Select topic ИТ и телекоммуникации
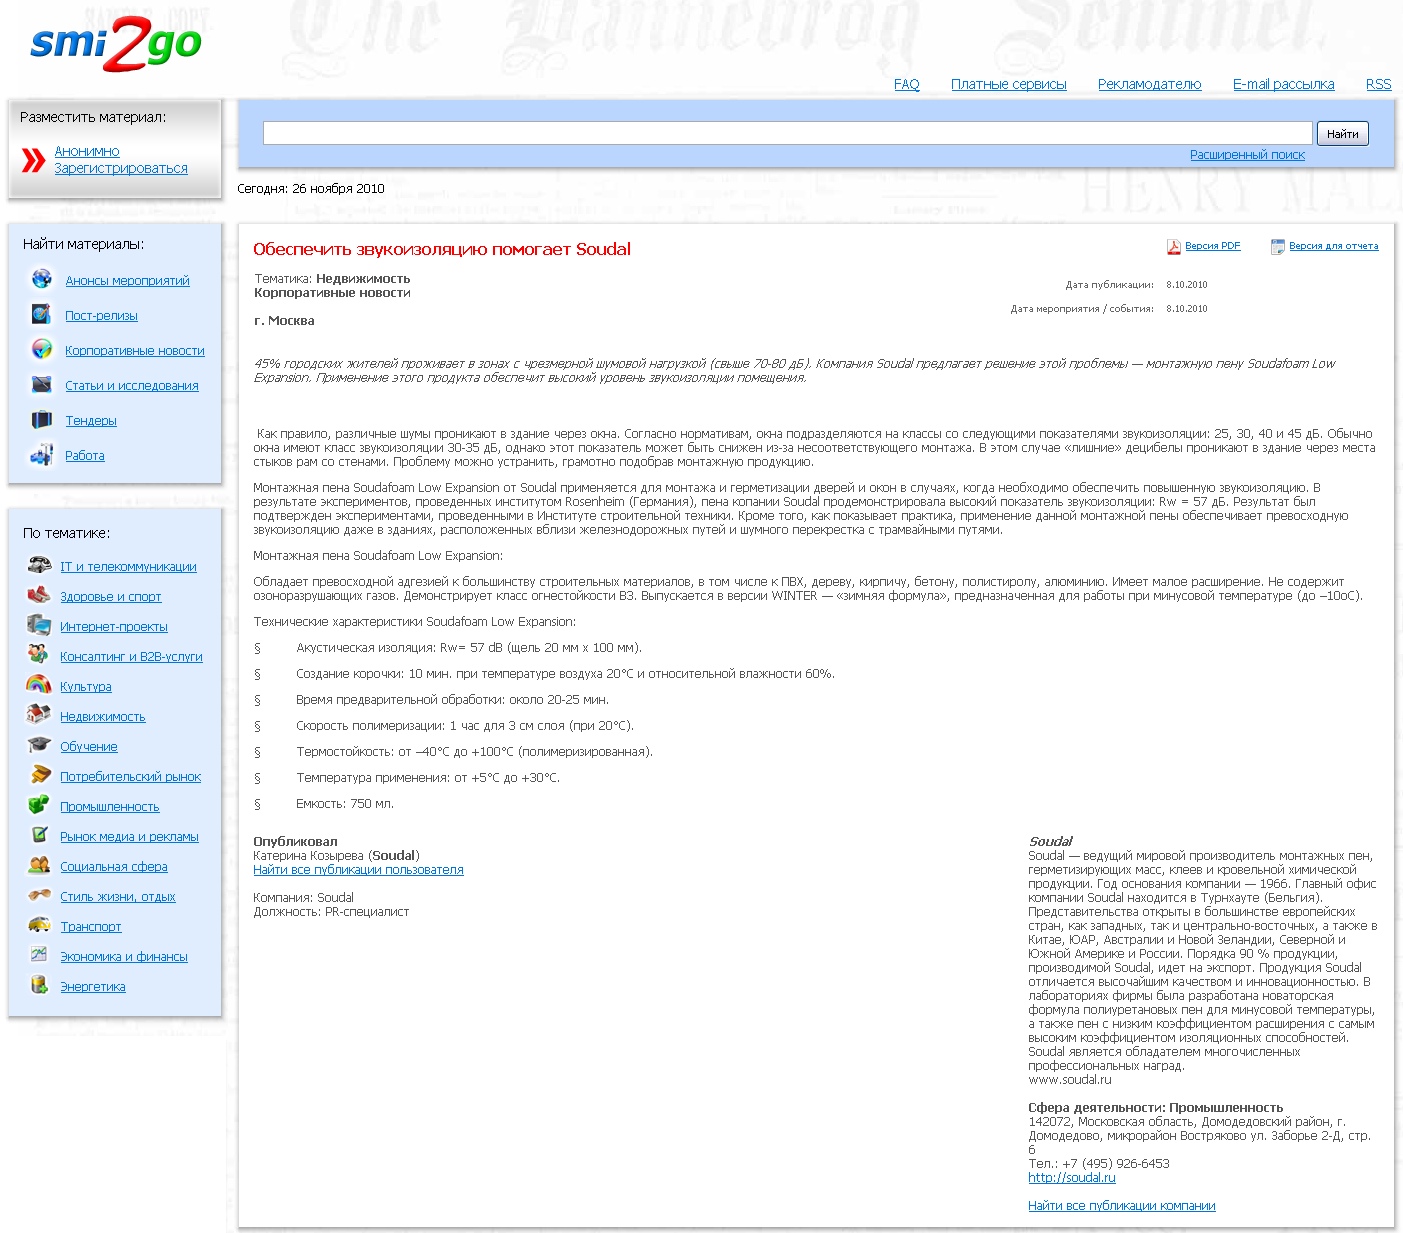The width and height of the screenshot is (1403, 1233). pos(128,567)
